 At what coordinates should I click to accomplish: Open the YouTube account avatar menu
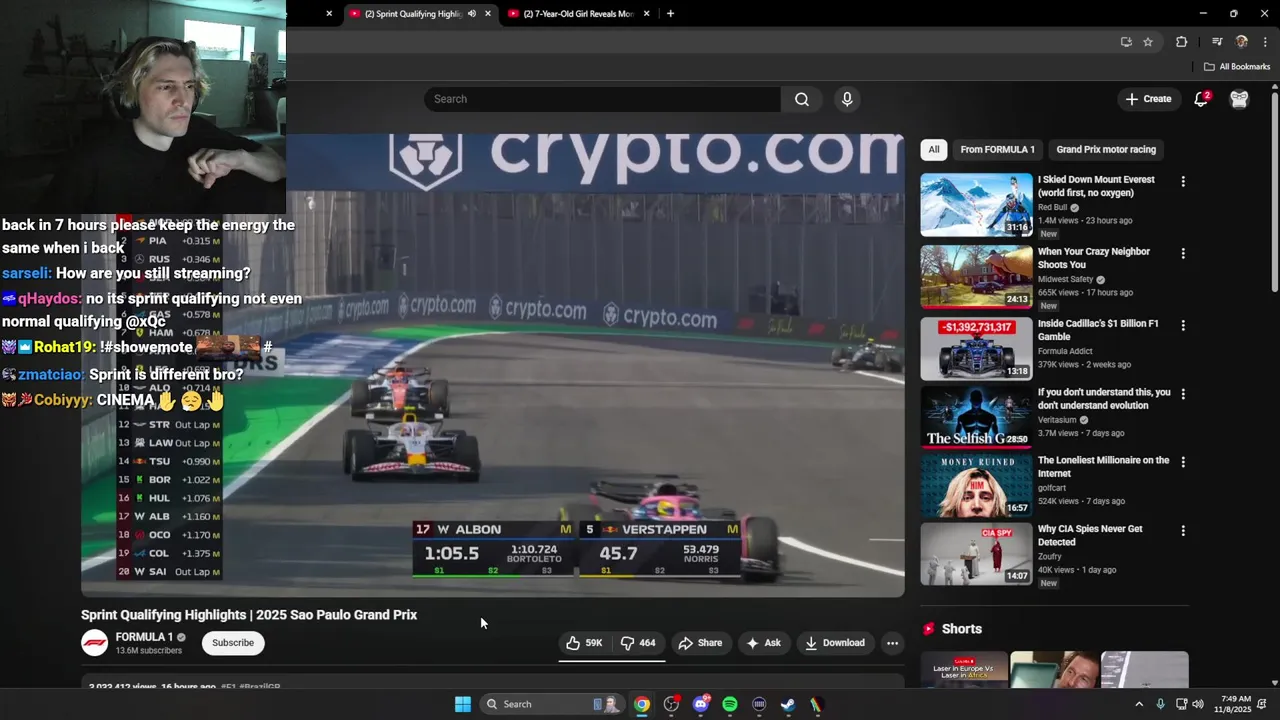coord(1239,99)
